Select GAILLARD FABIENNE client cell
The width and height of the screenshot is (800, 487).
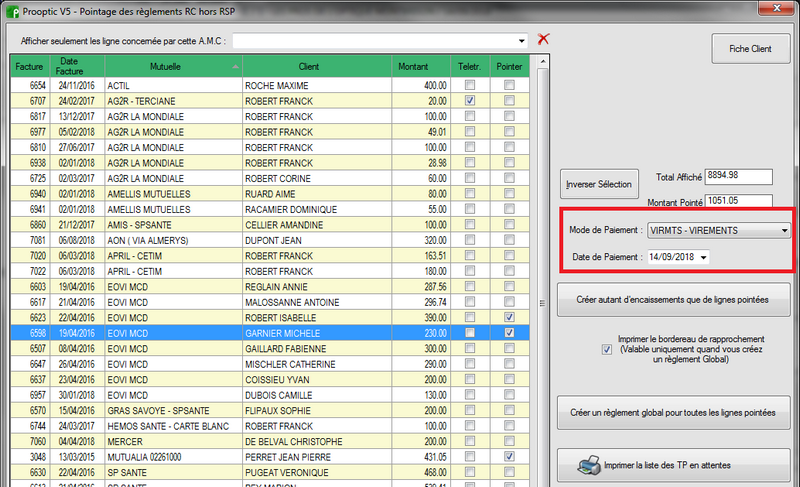click(317, 349)
